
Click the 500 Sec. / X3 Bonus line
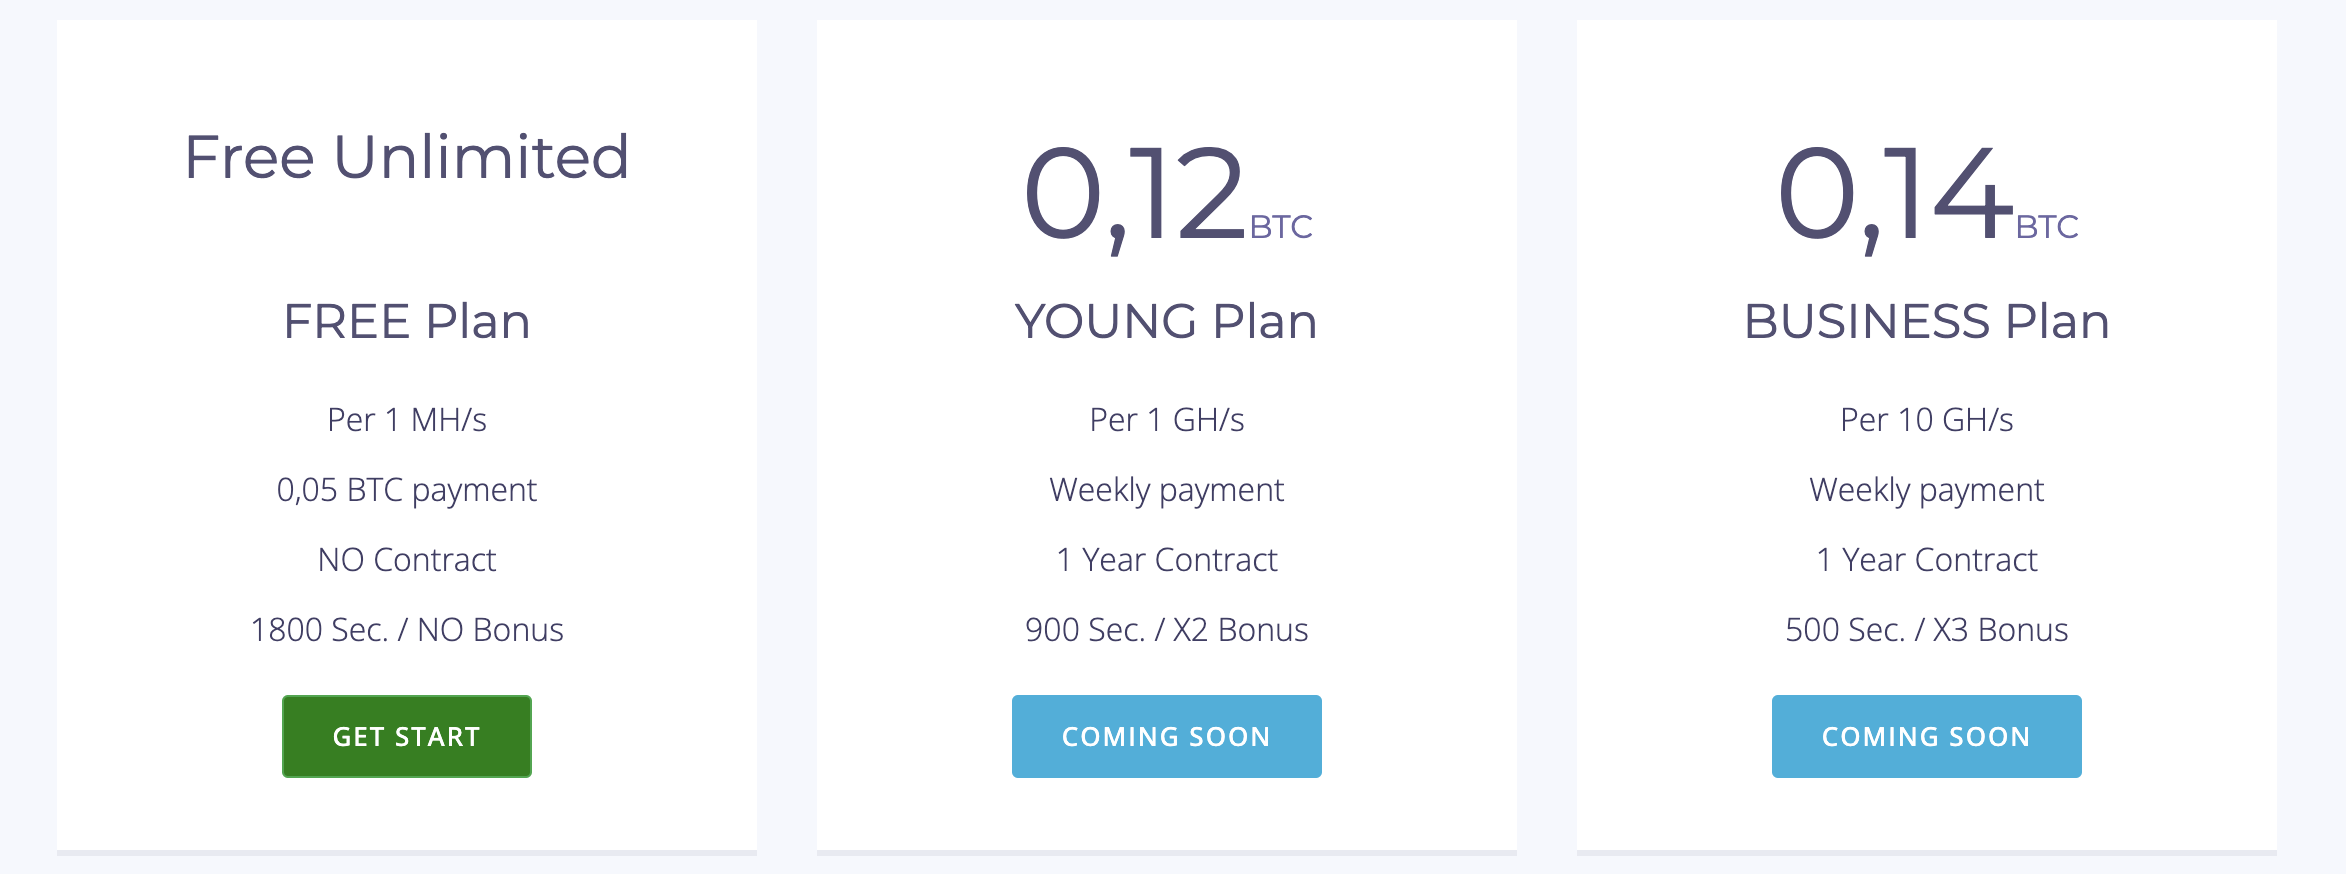[x=1926, y=630]
